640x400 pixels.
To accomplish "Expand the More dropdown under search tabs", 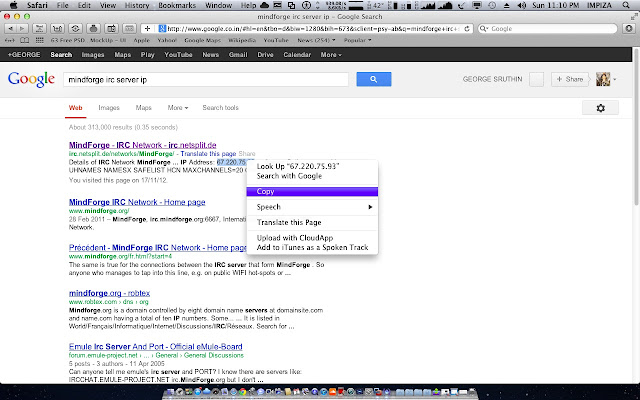I will click(x=178, y=108).
